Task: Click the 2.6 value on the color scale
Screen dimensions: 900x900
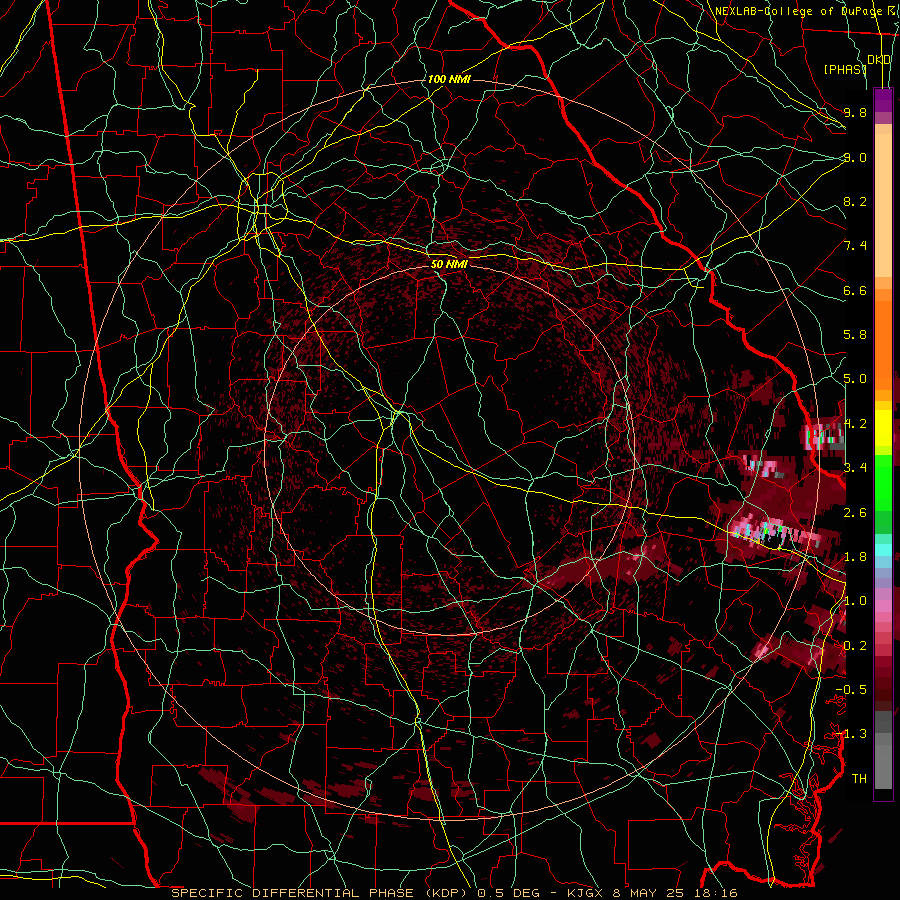Action: 855,513
